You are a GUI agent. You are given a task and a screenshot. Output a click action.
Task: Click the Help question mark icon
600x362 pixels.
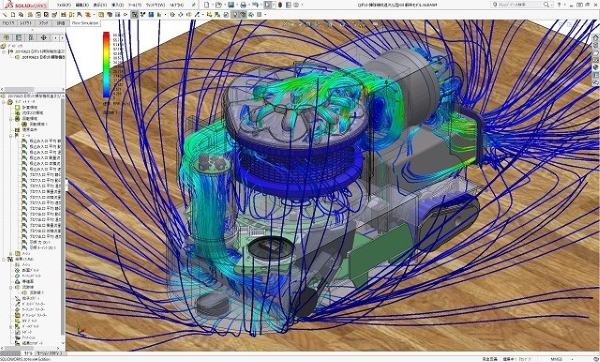pyautogui.click(x=559, y=5)
